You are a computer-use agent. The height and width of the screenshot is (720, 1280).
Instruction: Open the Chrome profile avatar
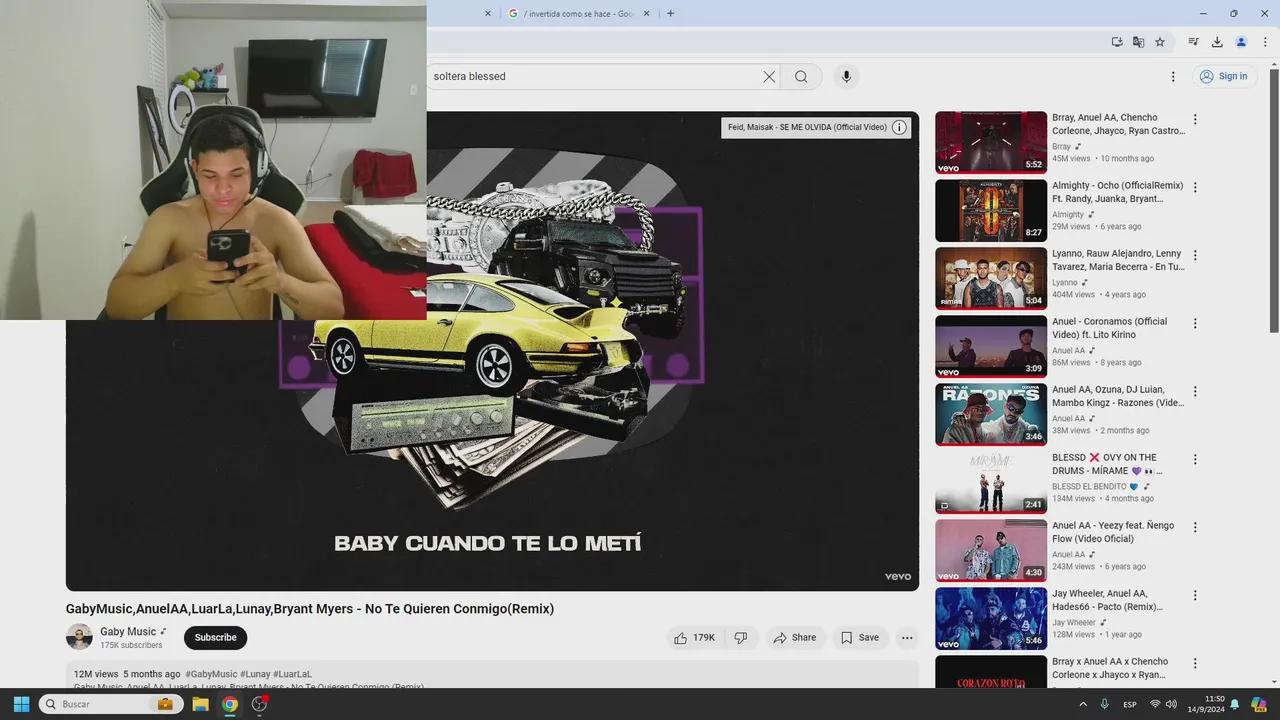click(1241, 41)
